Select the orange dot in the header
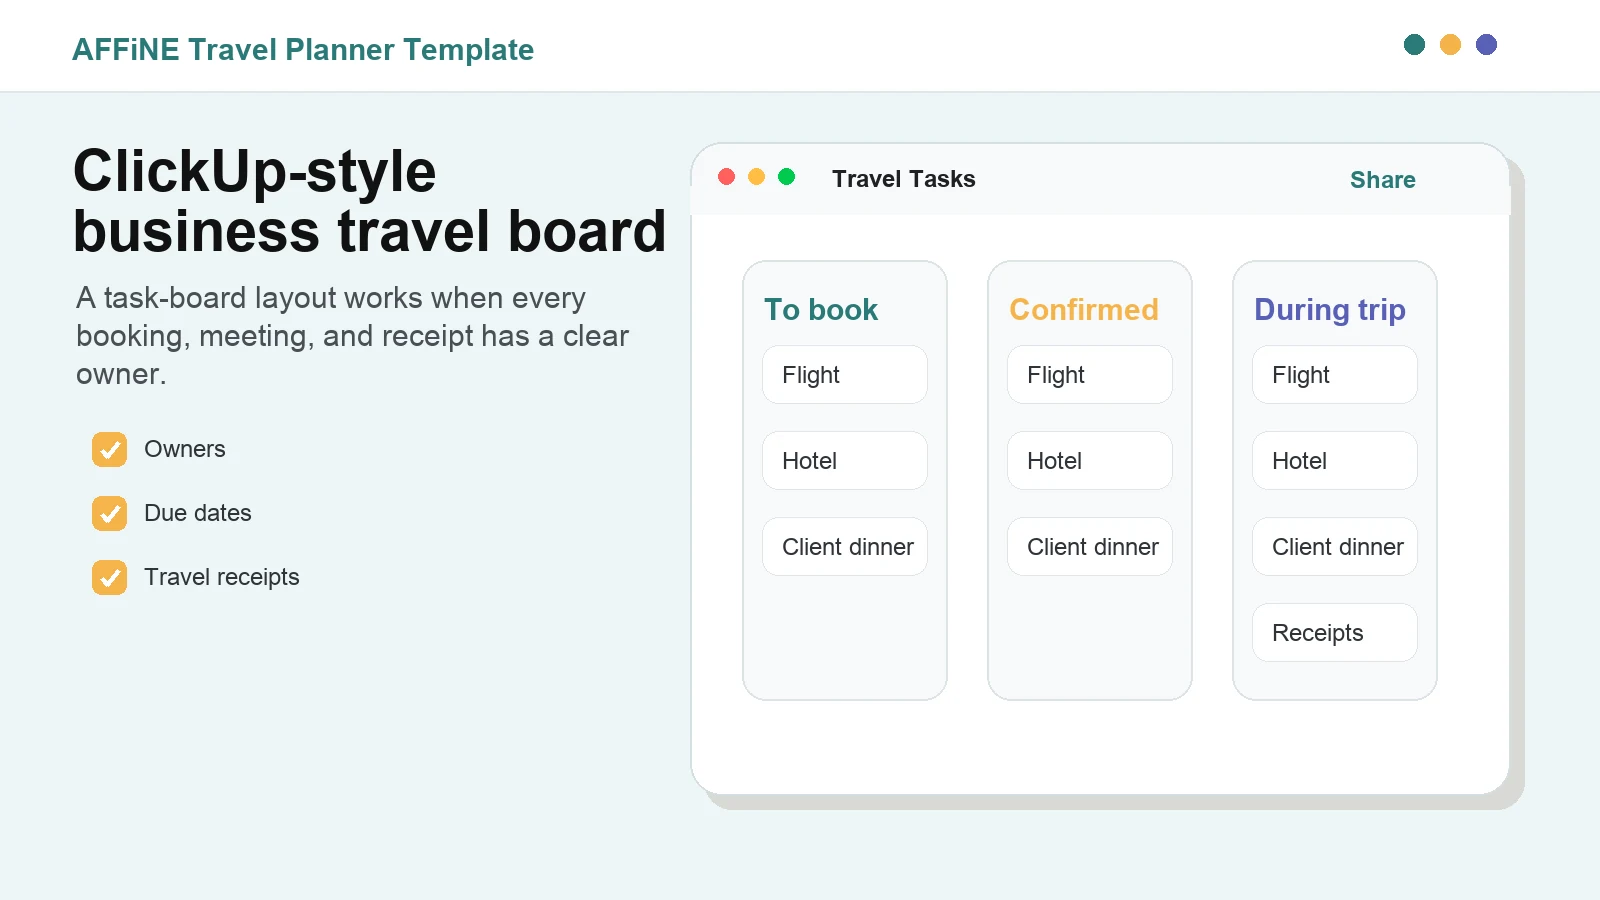The height and width of the screenshot is (900, 1600). point(1450,45)
